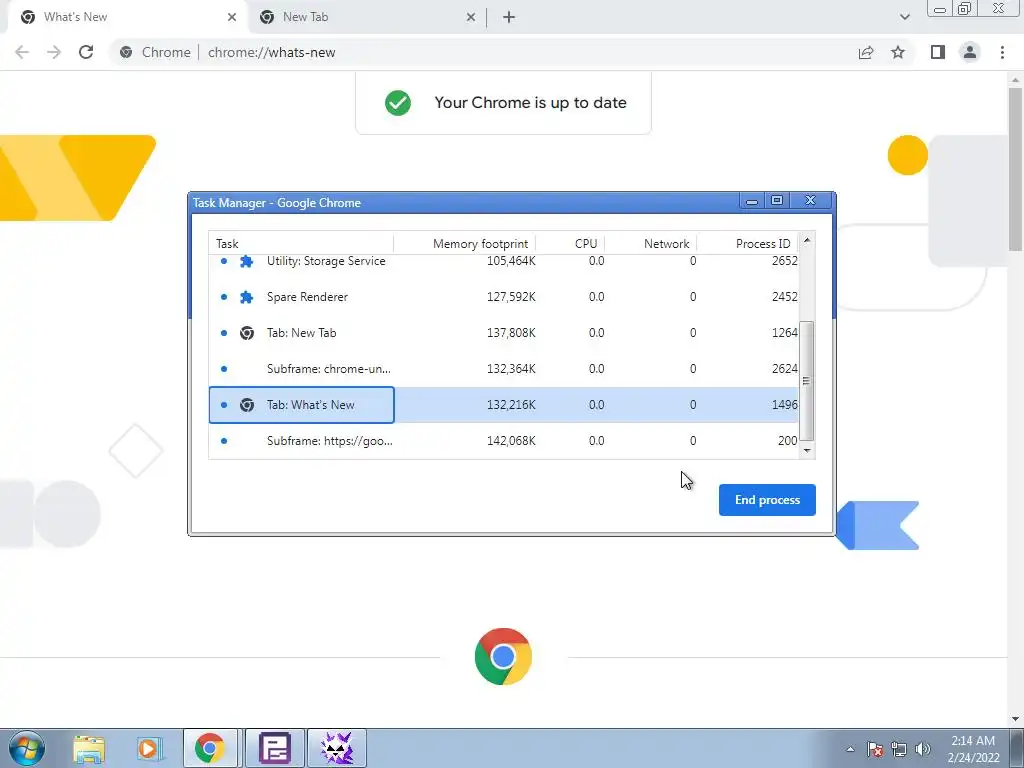Image resolution: width=1024 pixels, height=768 pixels.
Task: Click the green up-to-date checkmark icon
Action: (x=398, y=103)
